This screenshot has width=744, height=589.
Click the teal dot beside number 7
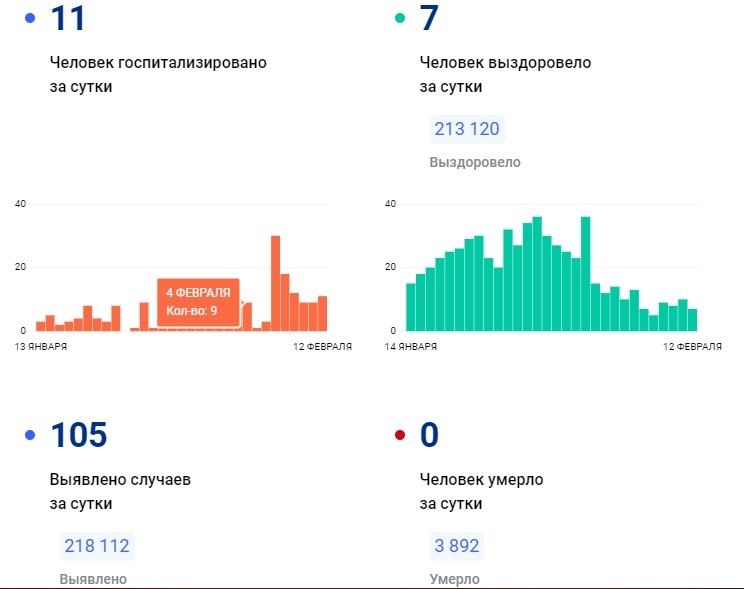tap(400, 18)
